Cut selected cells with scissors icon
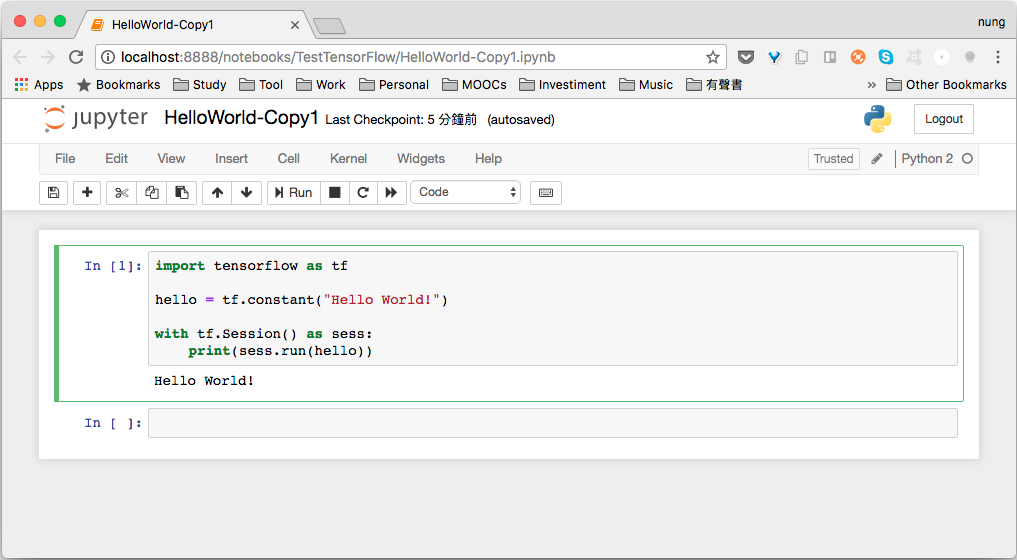The width and height of the screenshot is (1017, 560). click(x=121, y=193)
